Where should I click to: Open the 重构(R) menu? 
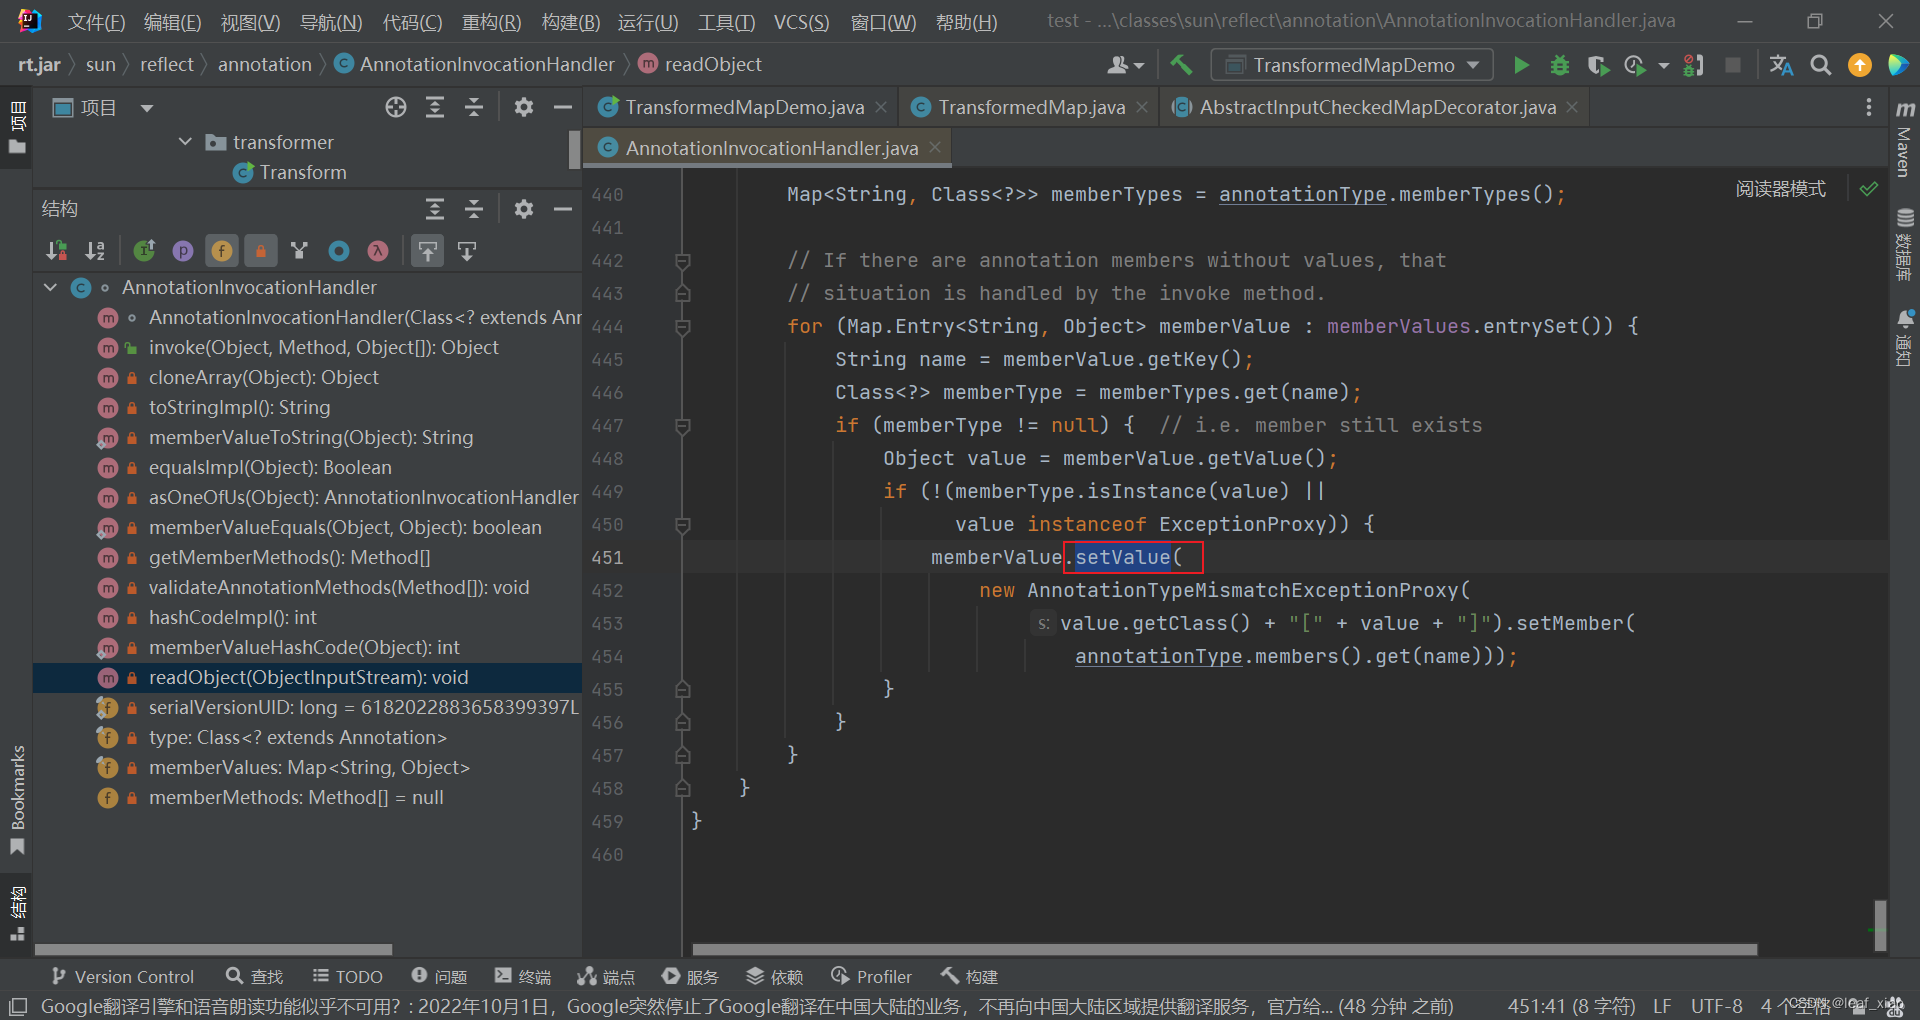point(491,22)
